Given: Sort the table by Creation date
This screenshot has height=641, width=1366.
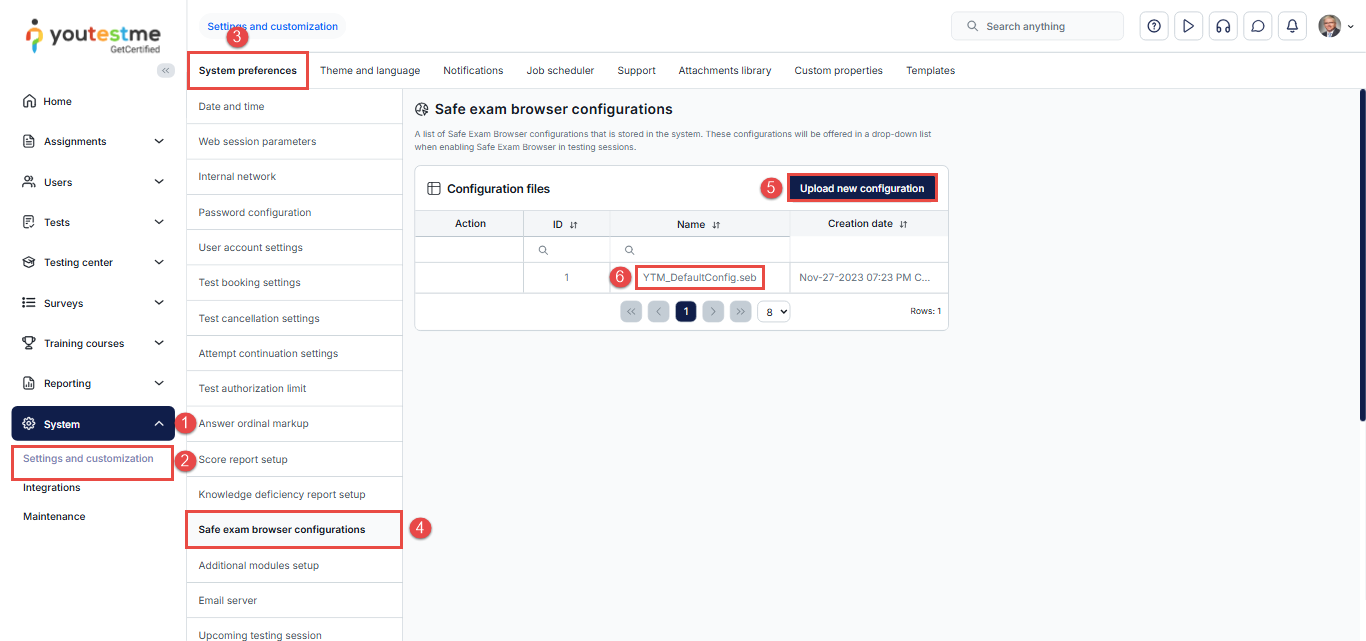Looking at the screenshot, I should [903, 225].
